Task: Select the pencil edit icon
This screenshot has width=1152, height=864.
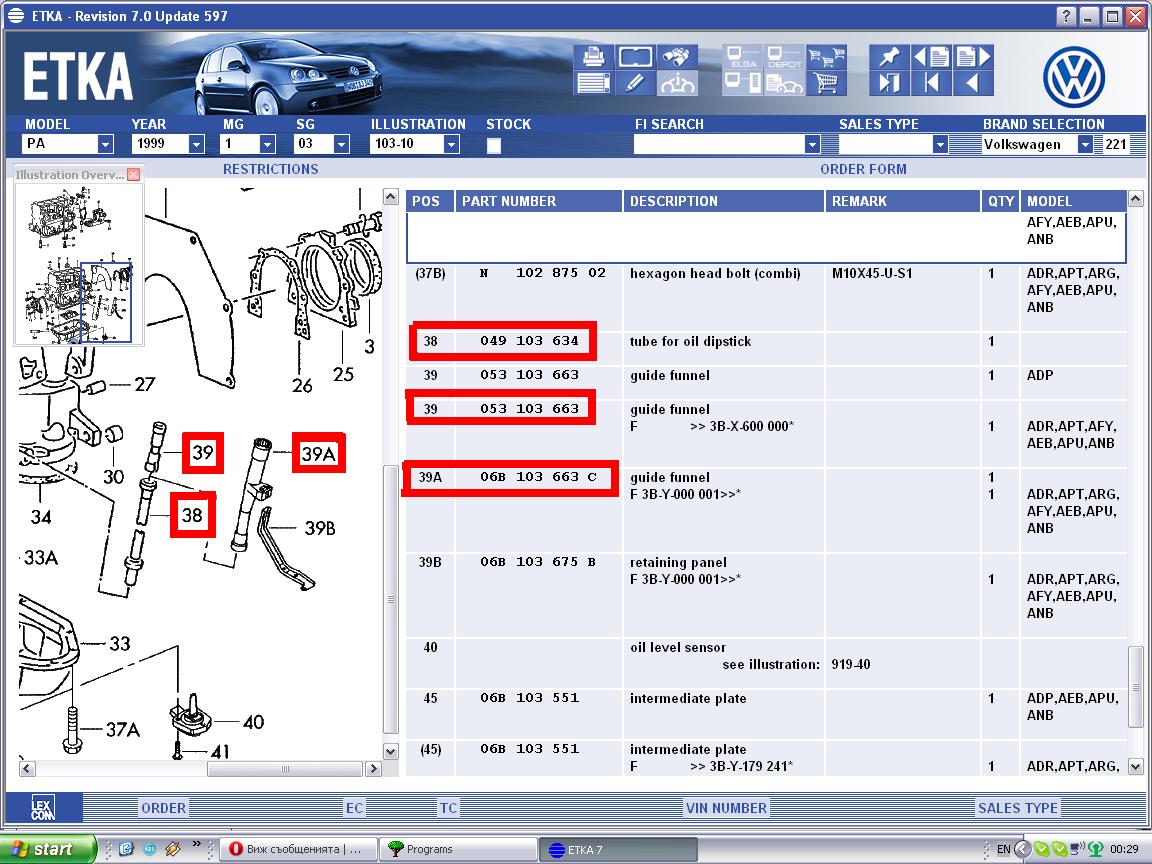Action: pyautogui.click(x=634, y=83)
